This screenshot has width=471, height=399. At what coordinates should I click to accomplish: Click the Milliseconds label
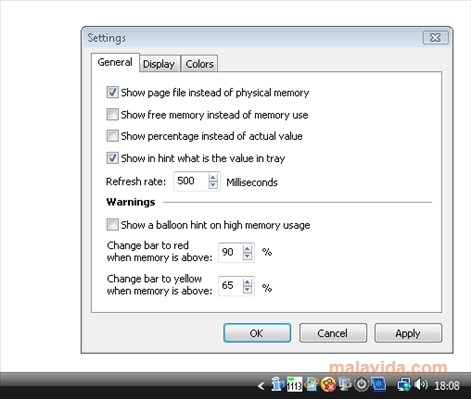pyautogui.click(x=252, y=182)
